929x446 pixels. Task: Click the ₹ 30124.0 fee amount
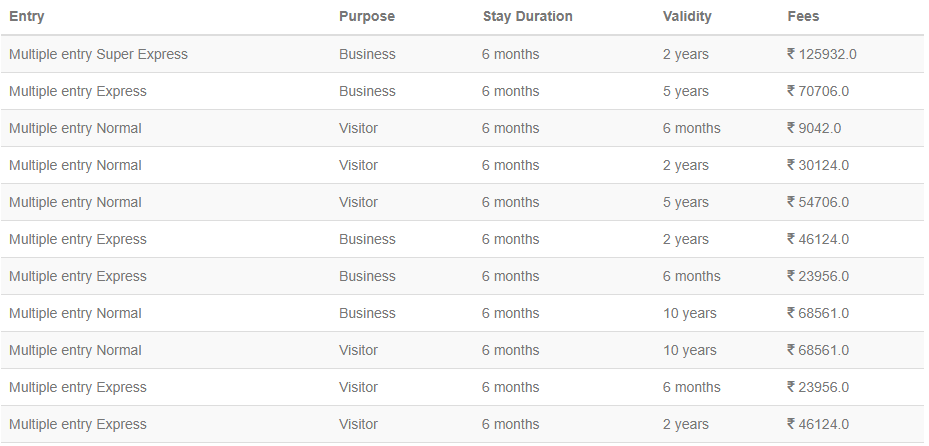(818, 165)
